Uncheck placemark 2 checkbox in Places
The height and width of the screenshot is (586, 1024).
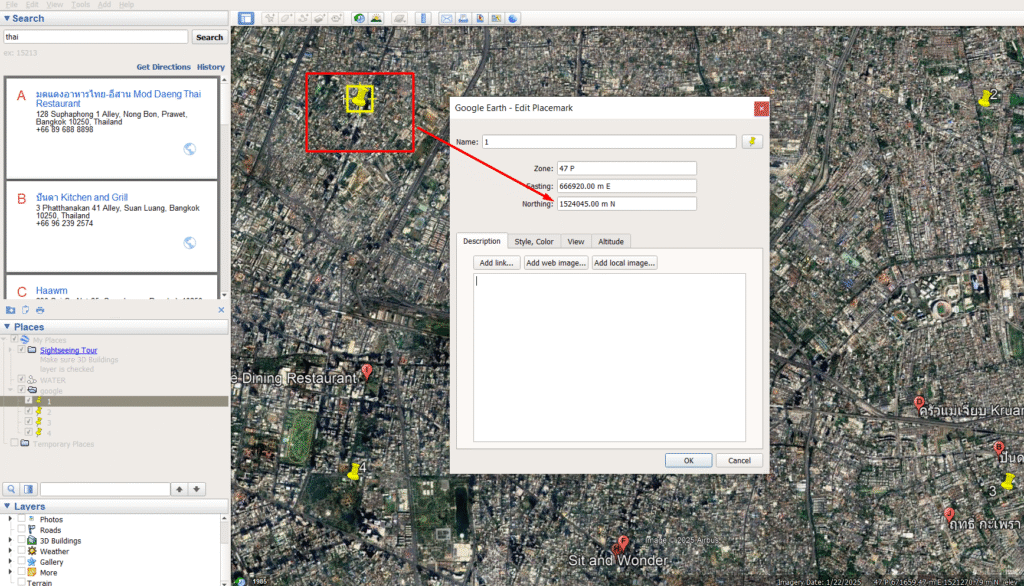coord(28,411)
